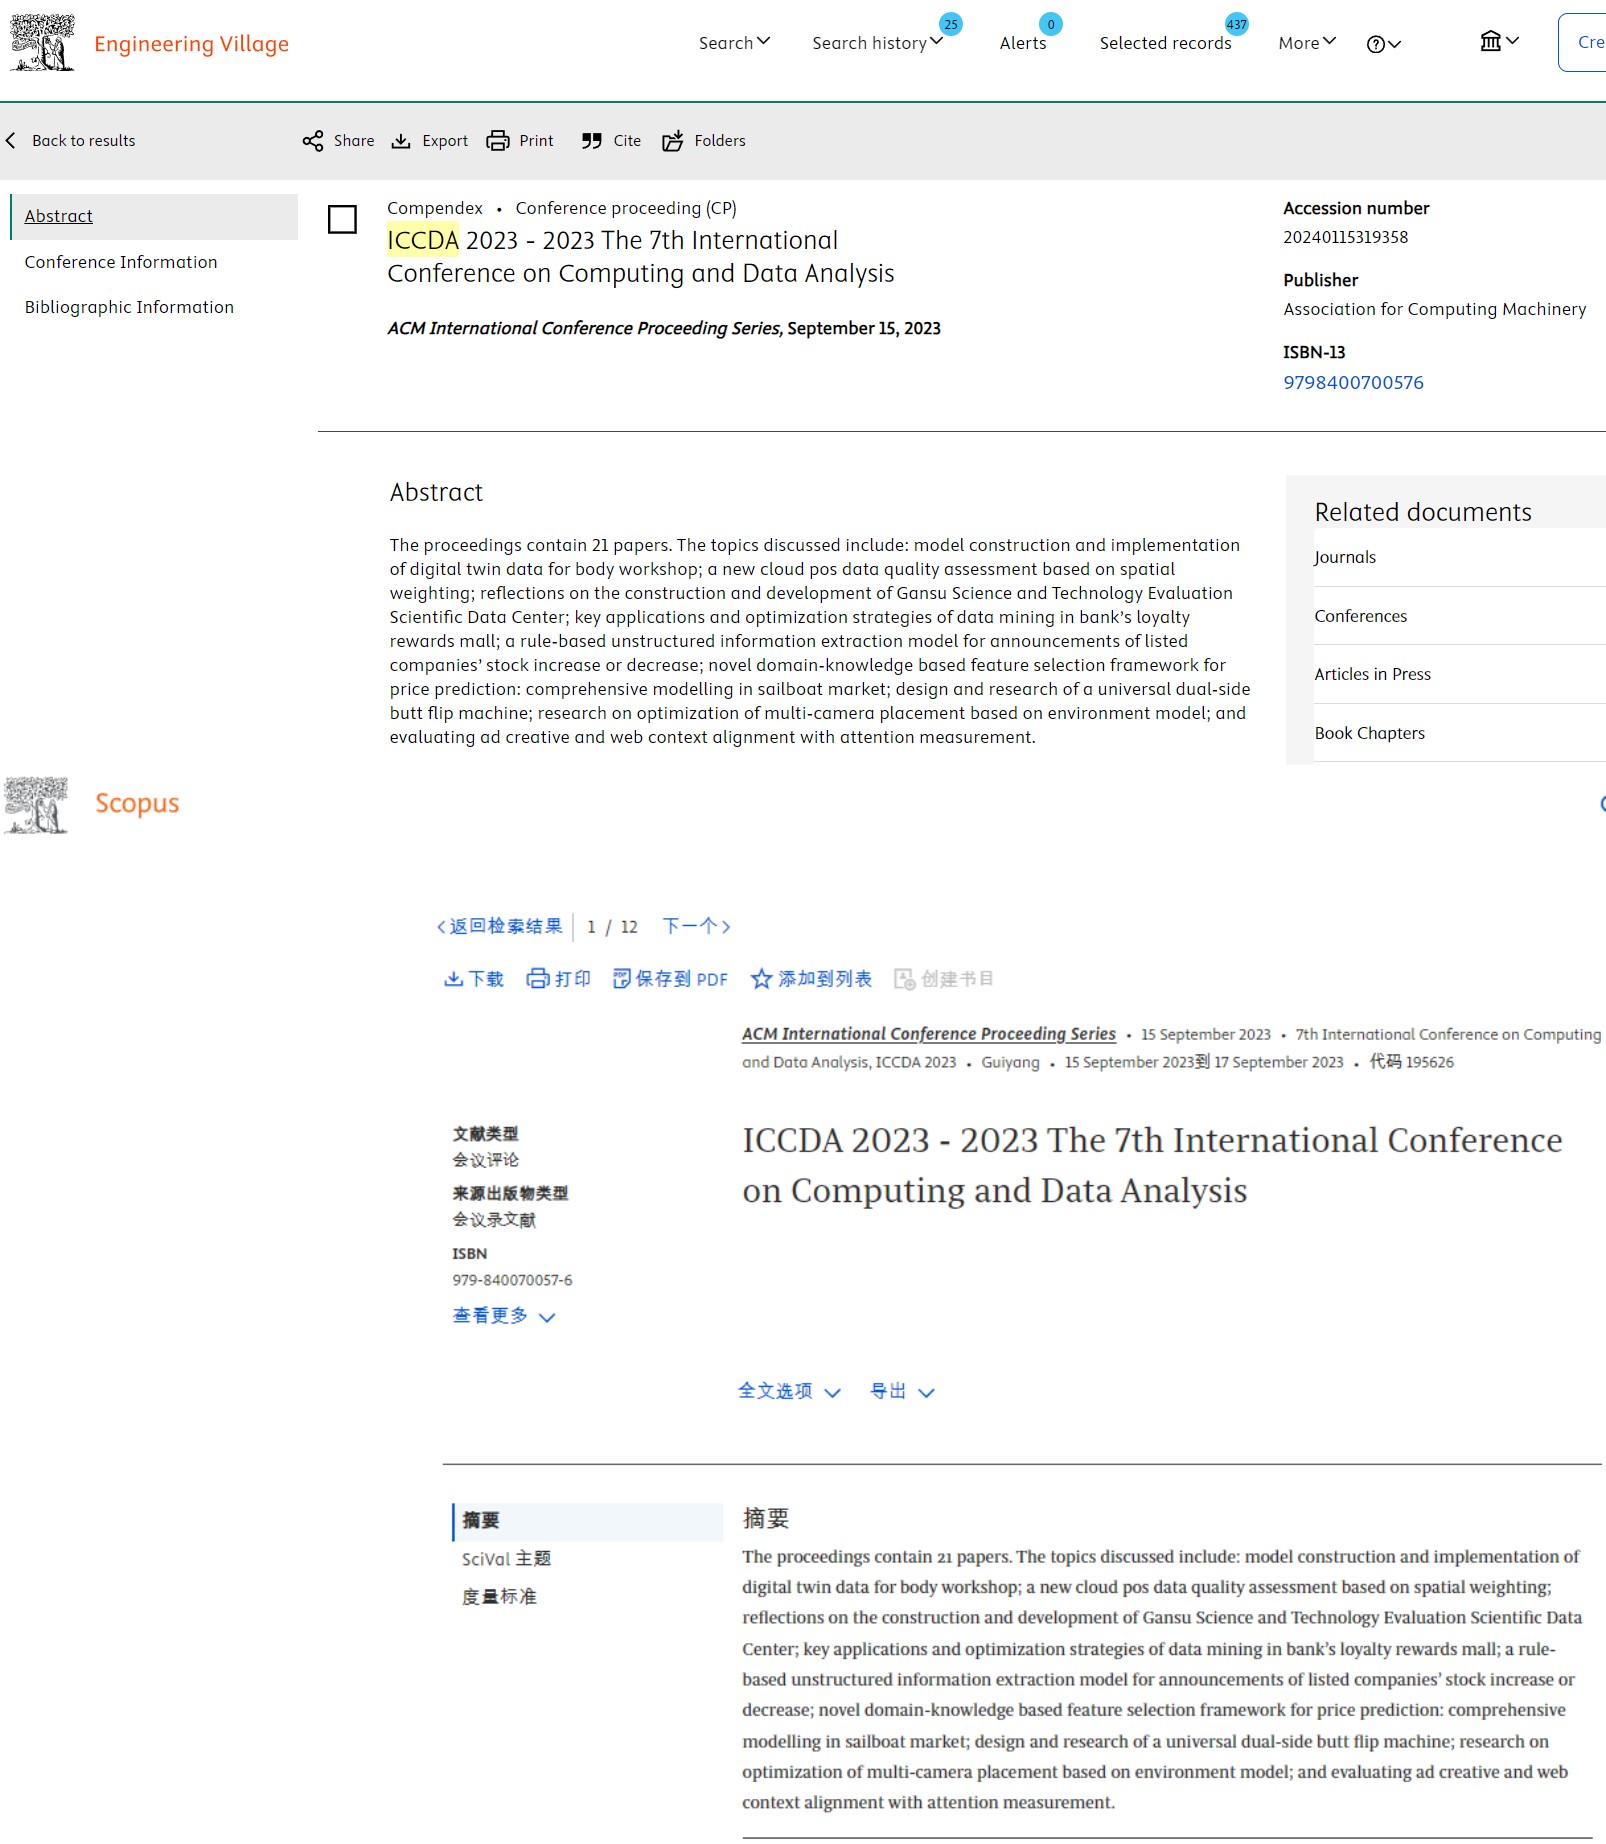Screen dimensions: 1606x1844
Task: Select the 摘要 tab in Scopus
Action: [588, 1521]
